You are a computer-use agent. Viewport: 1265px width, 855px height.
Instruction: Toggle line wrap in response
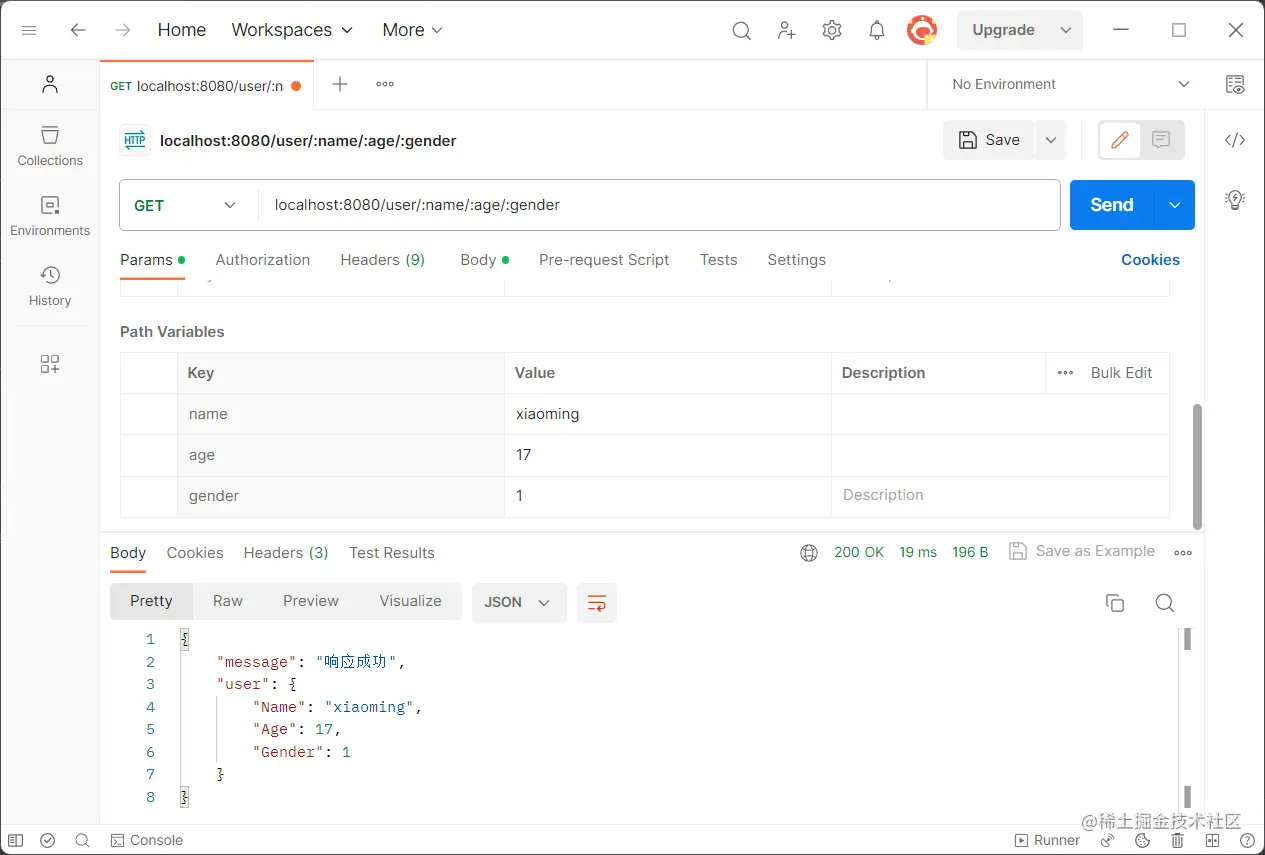[x=597, y=603]
